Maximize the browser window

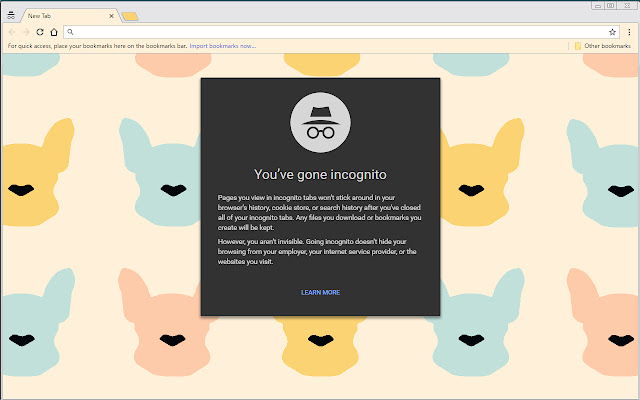point(611,5)
